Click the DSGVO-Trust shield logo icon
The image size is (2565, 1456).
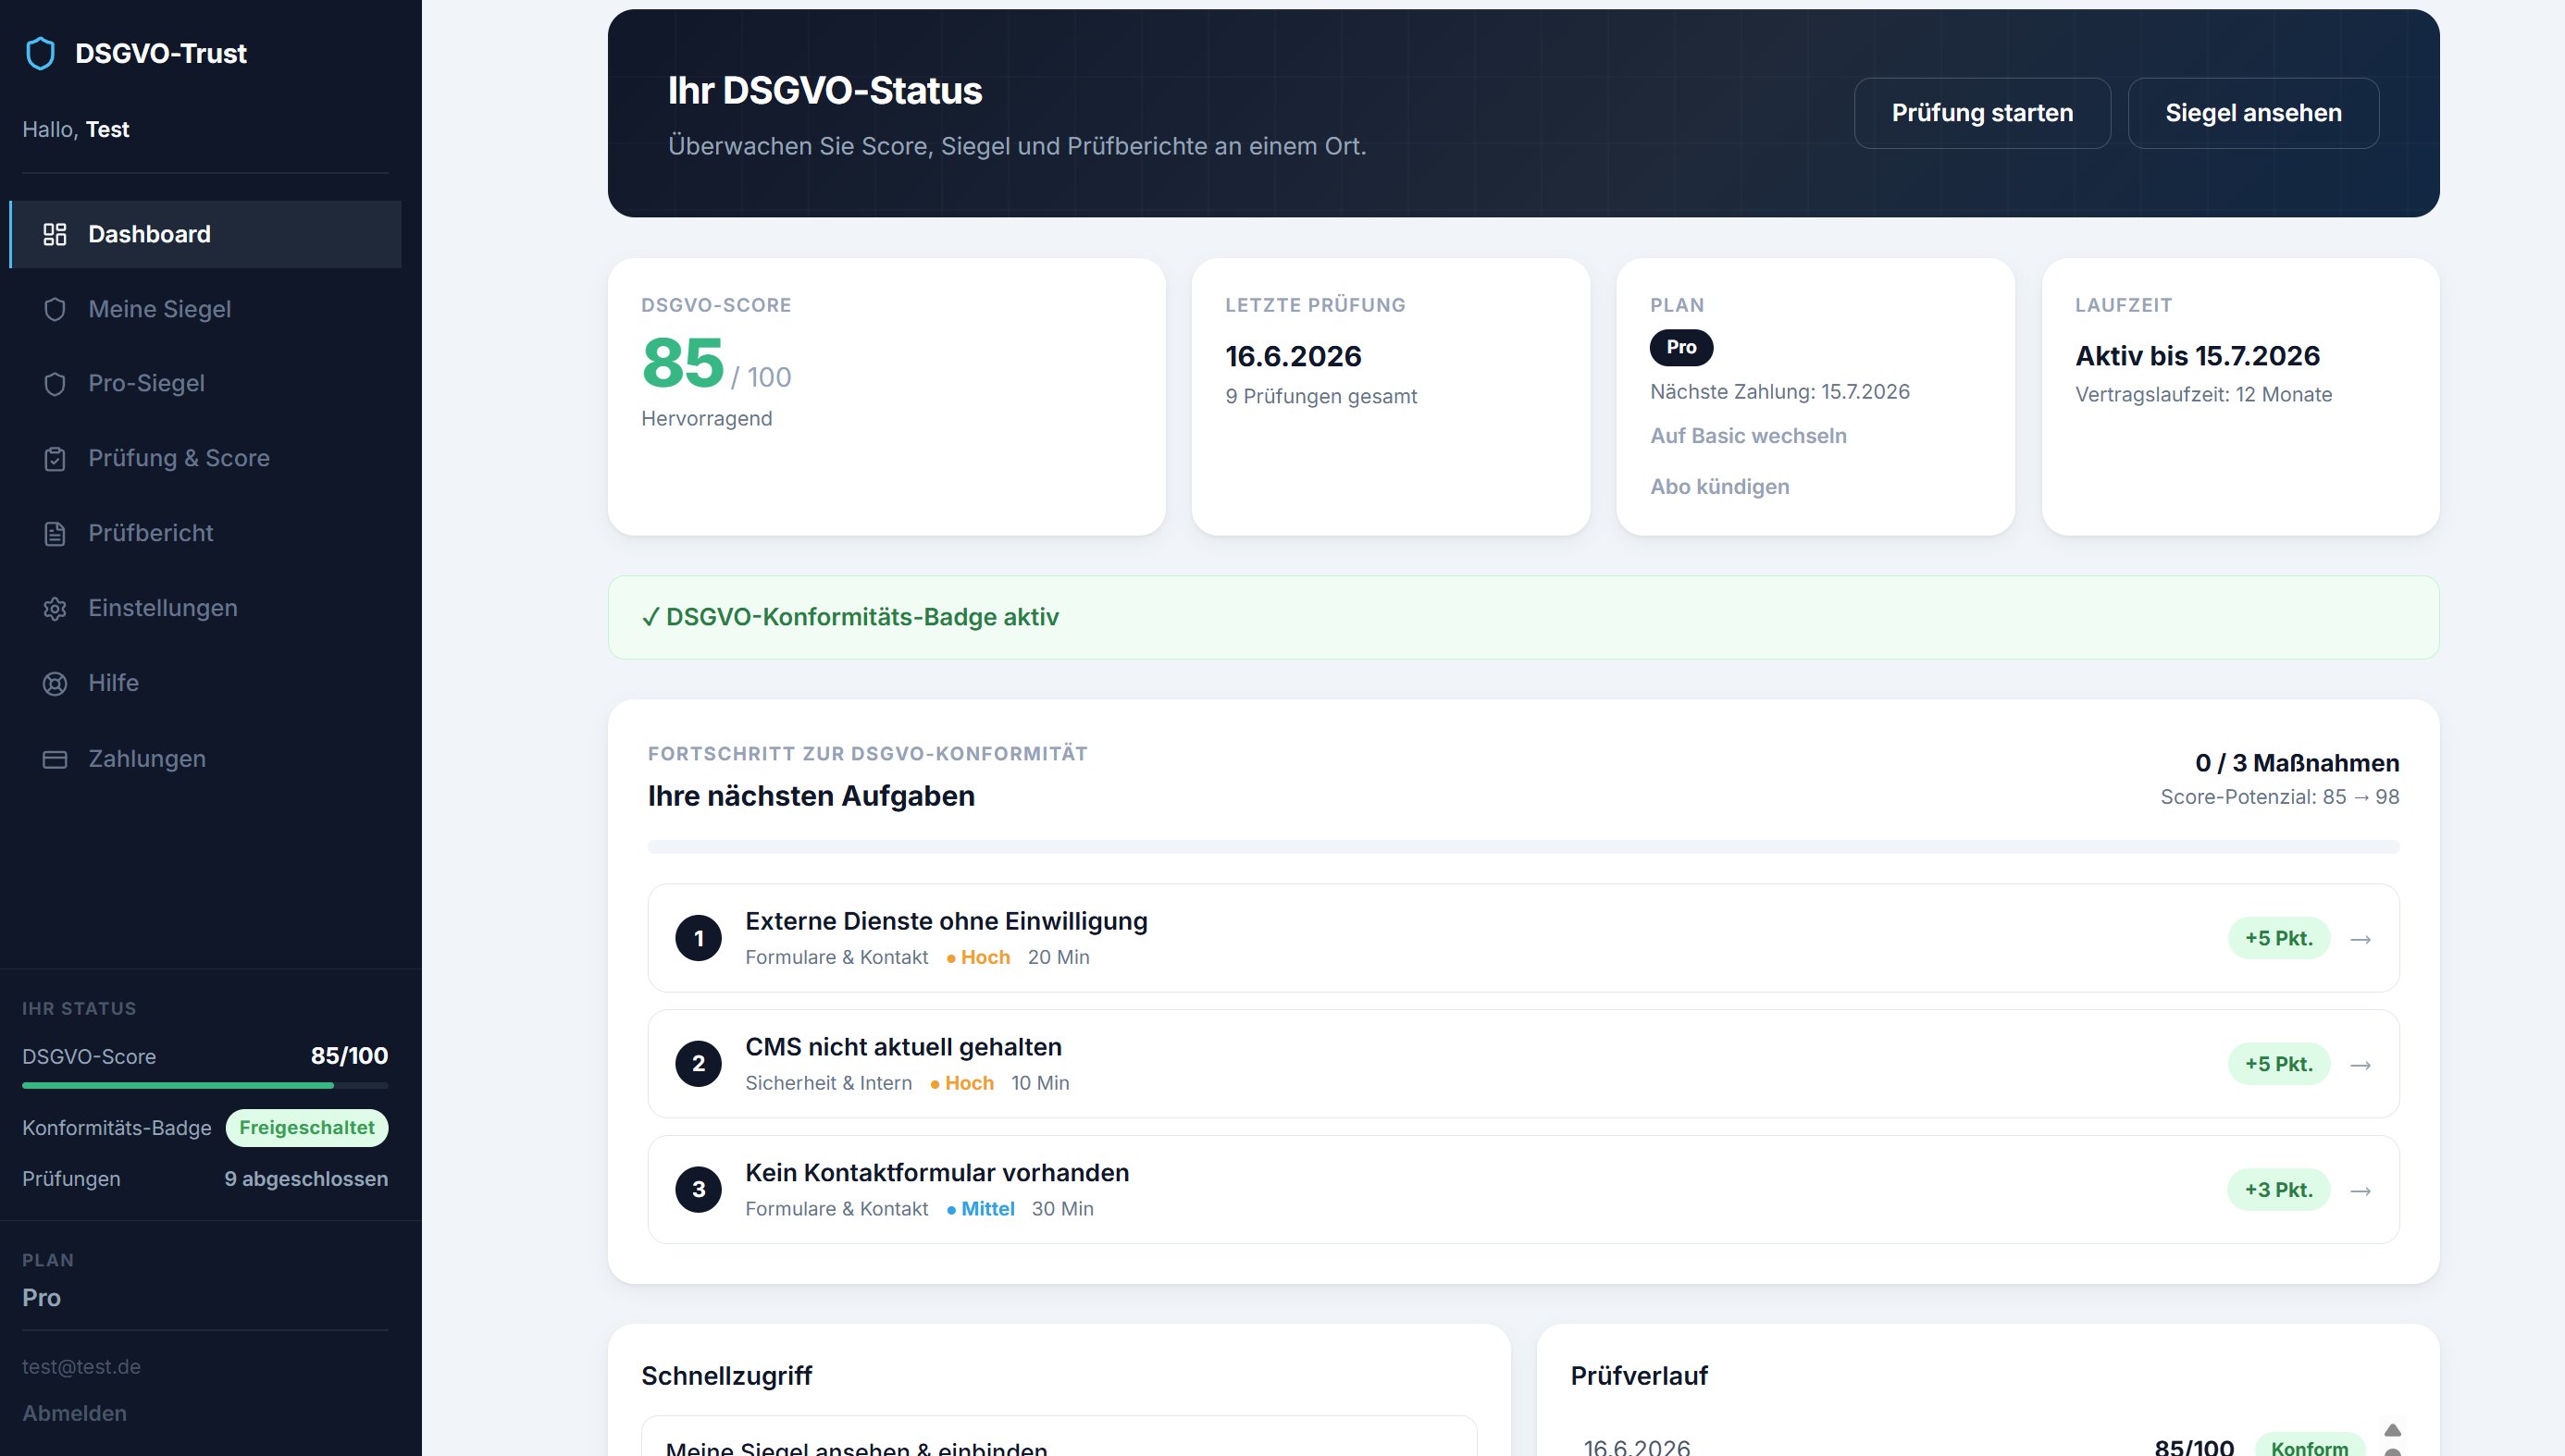(40, 54)
